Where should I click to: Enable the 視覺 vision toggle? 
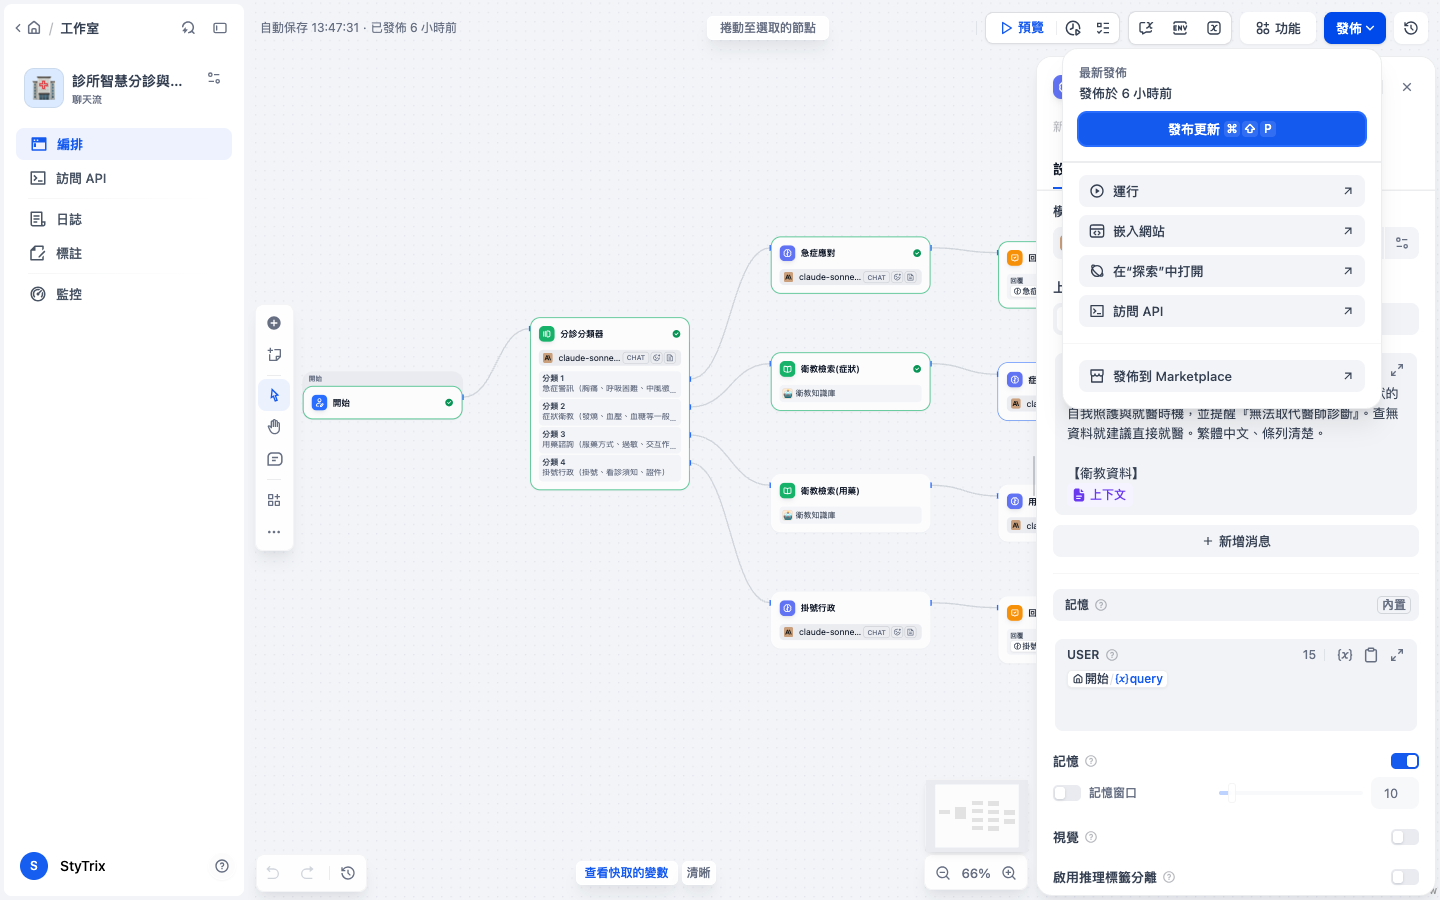[1405, 837]
